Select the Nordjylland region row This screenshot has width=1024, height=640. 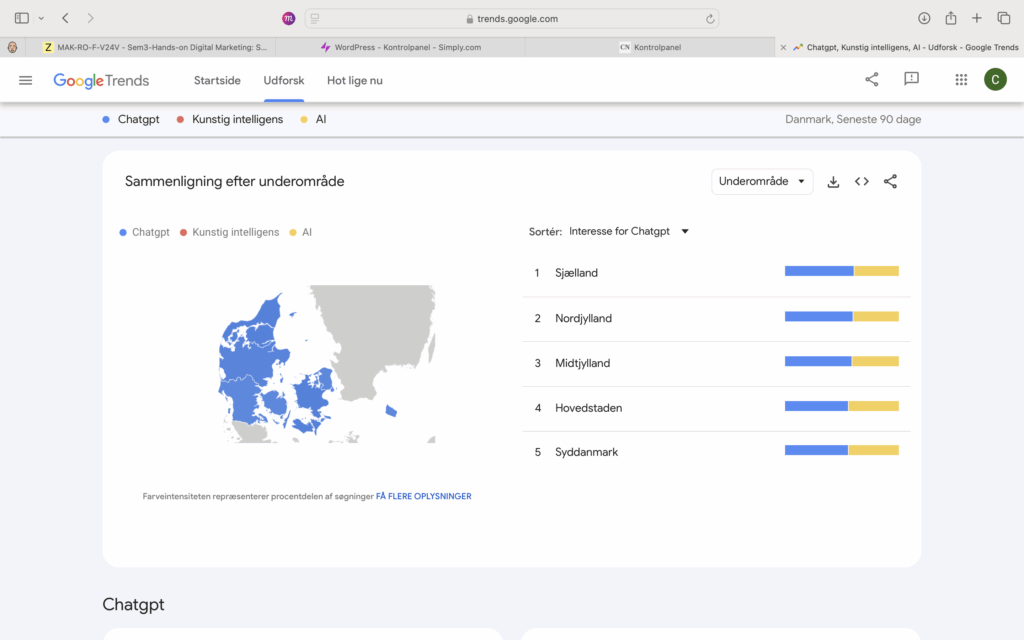coord(583,318)
